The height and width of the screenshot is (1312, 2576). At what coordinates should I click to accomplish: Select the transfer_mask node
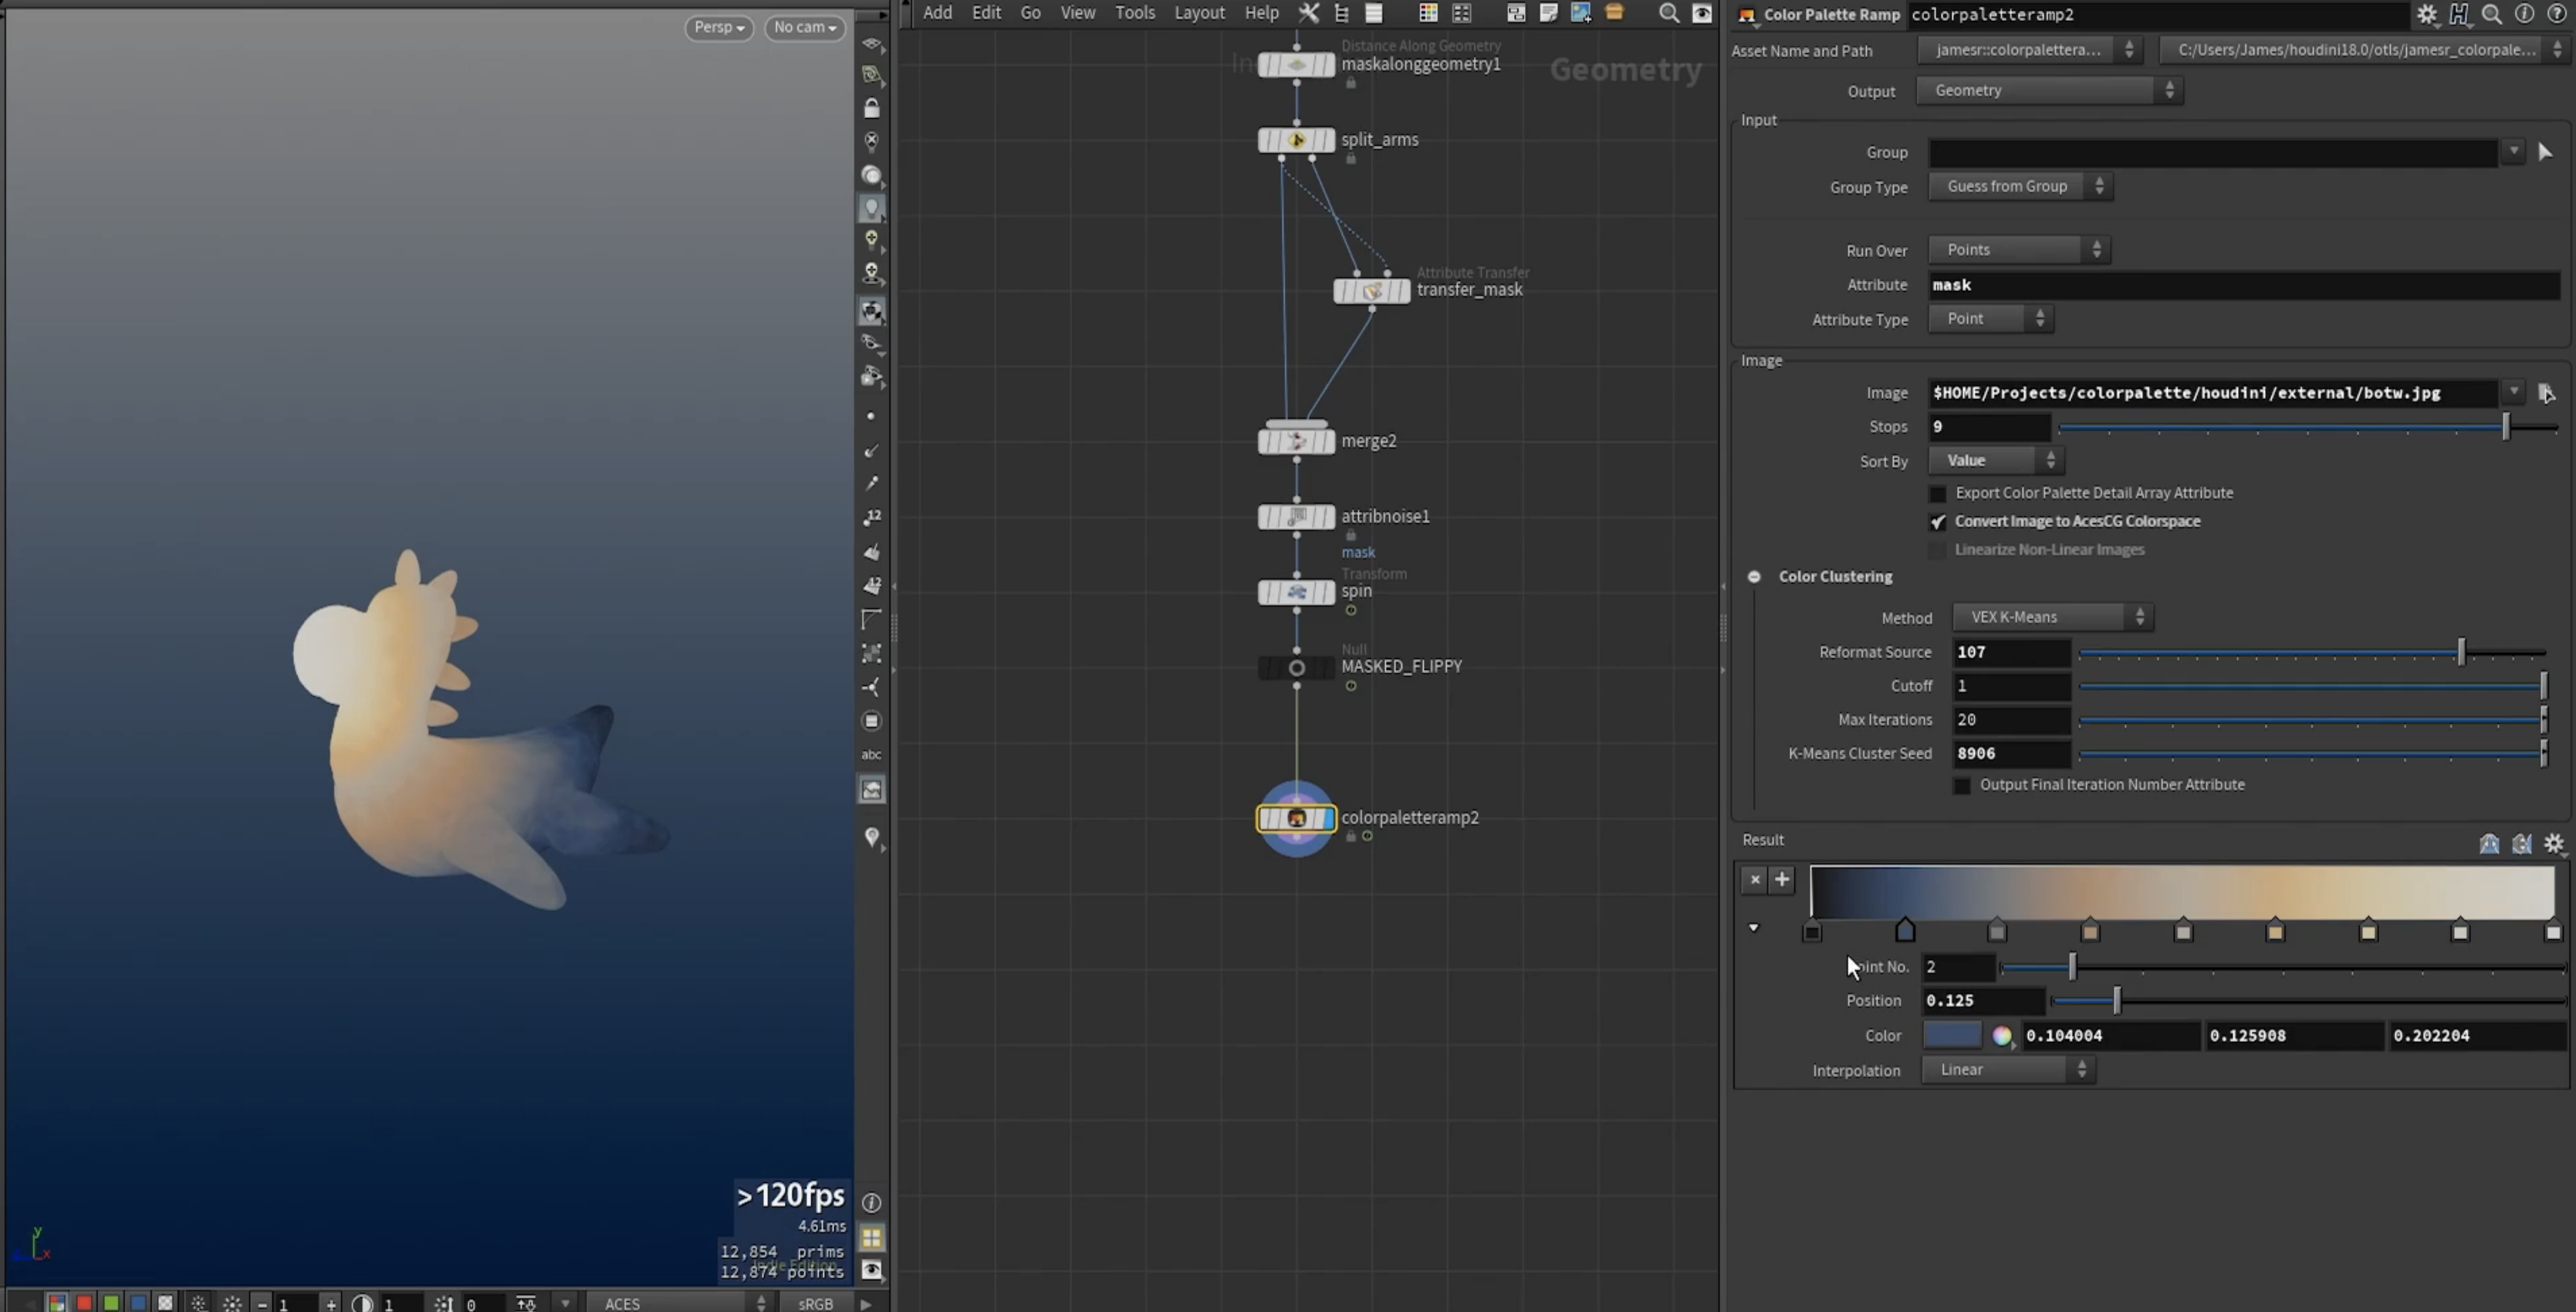point(1372,291)
